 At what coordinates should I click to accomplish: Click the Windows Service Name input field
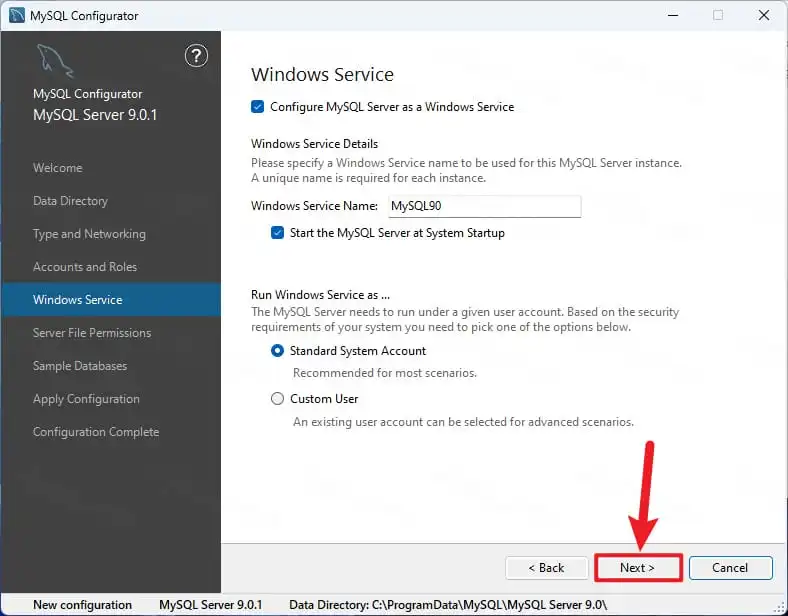point(484,206)
